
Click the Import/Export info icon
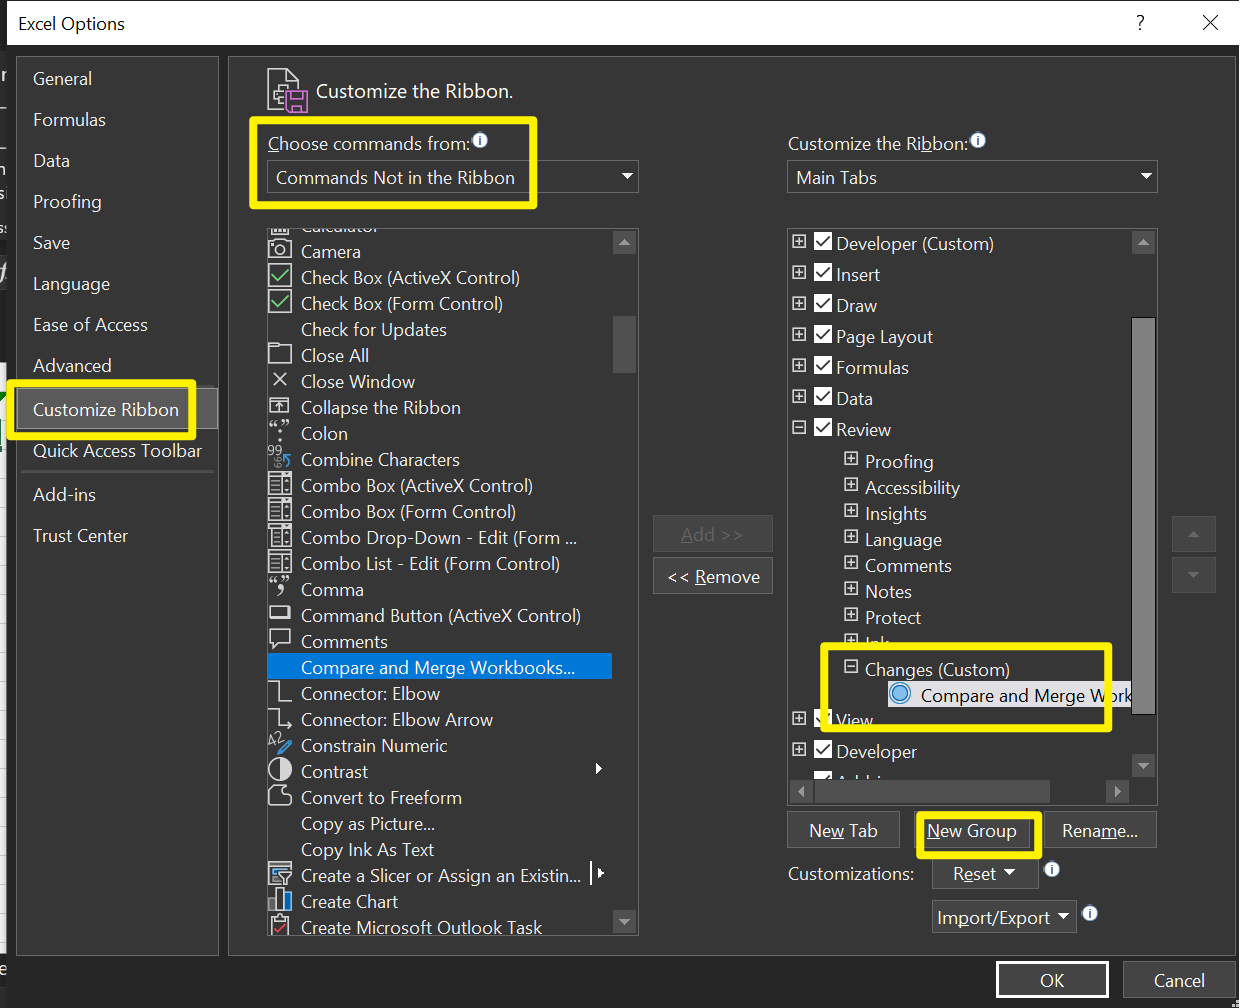click(x=1090, y=913)
